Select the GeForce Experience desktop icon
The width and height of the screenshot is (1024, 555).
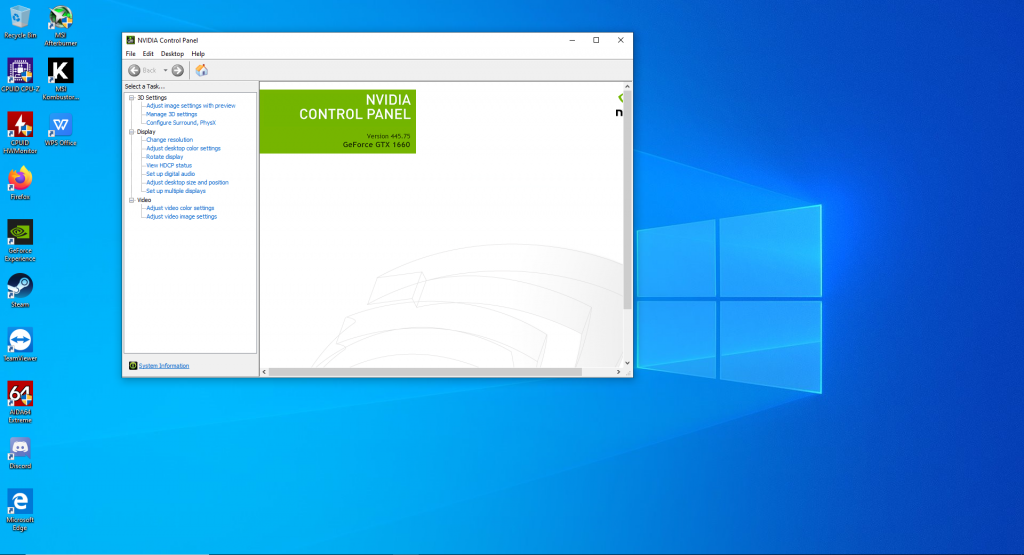click(x=20, y=241)
